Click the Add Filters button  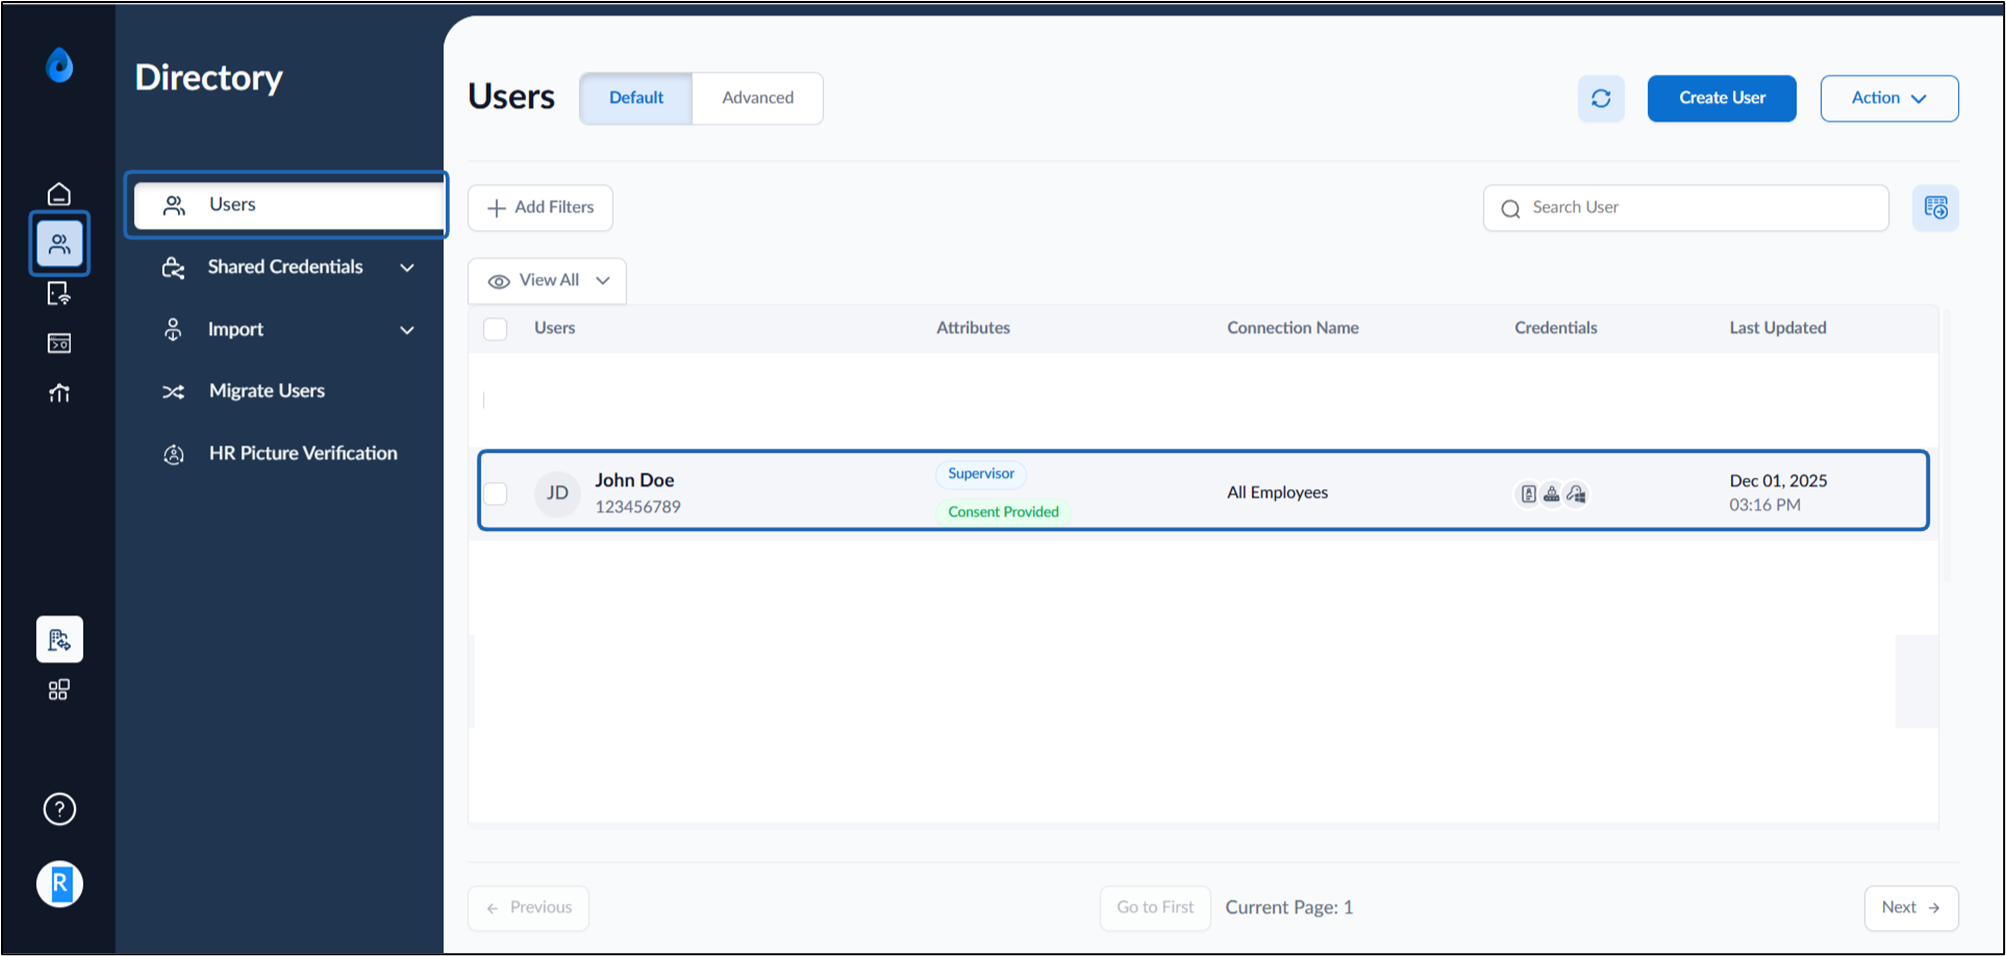(540, 208)
